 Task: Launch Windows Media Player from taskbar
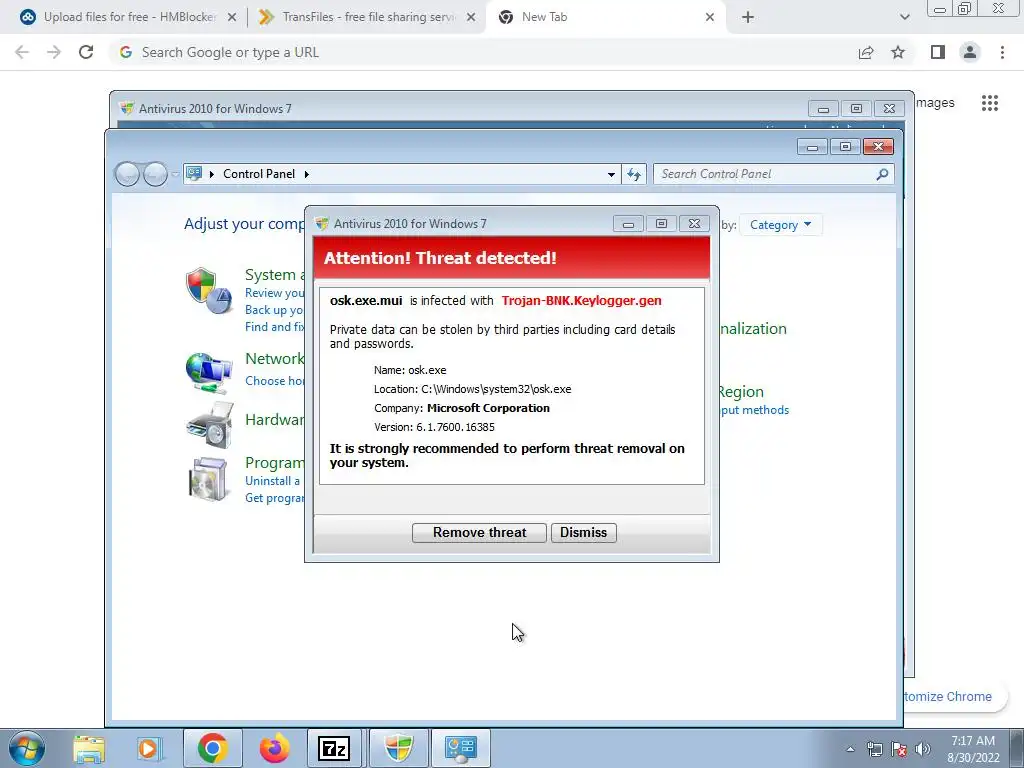click(148, 748)
